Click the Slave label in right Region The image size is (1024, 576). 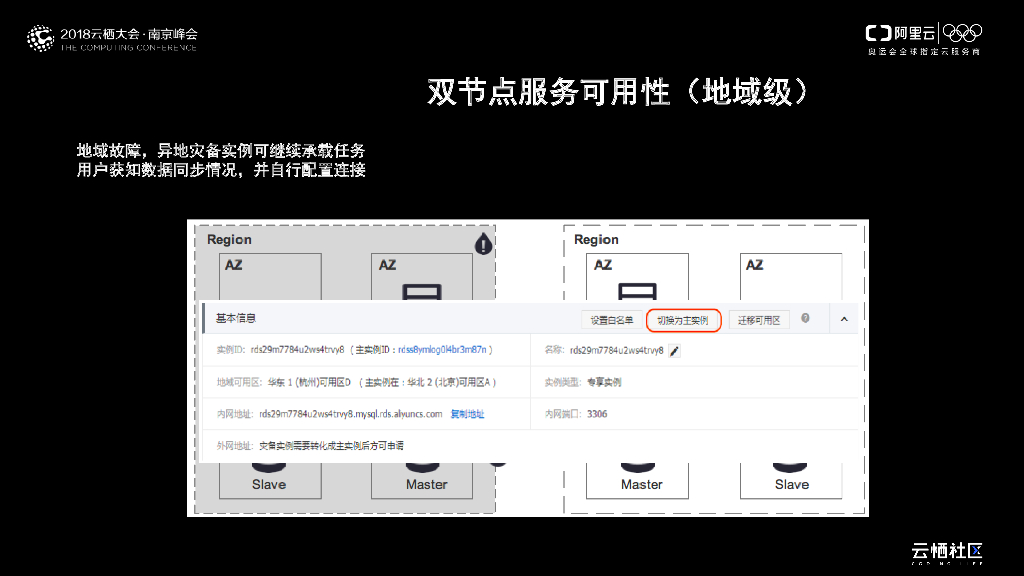tap(792, 485)
